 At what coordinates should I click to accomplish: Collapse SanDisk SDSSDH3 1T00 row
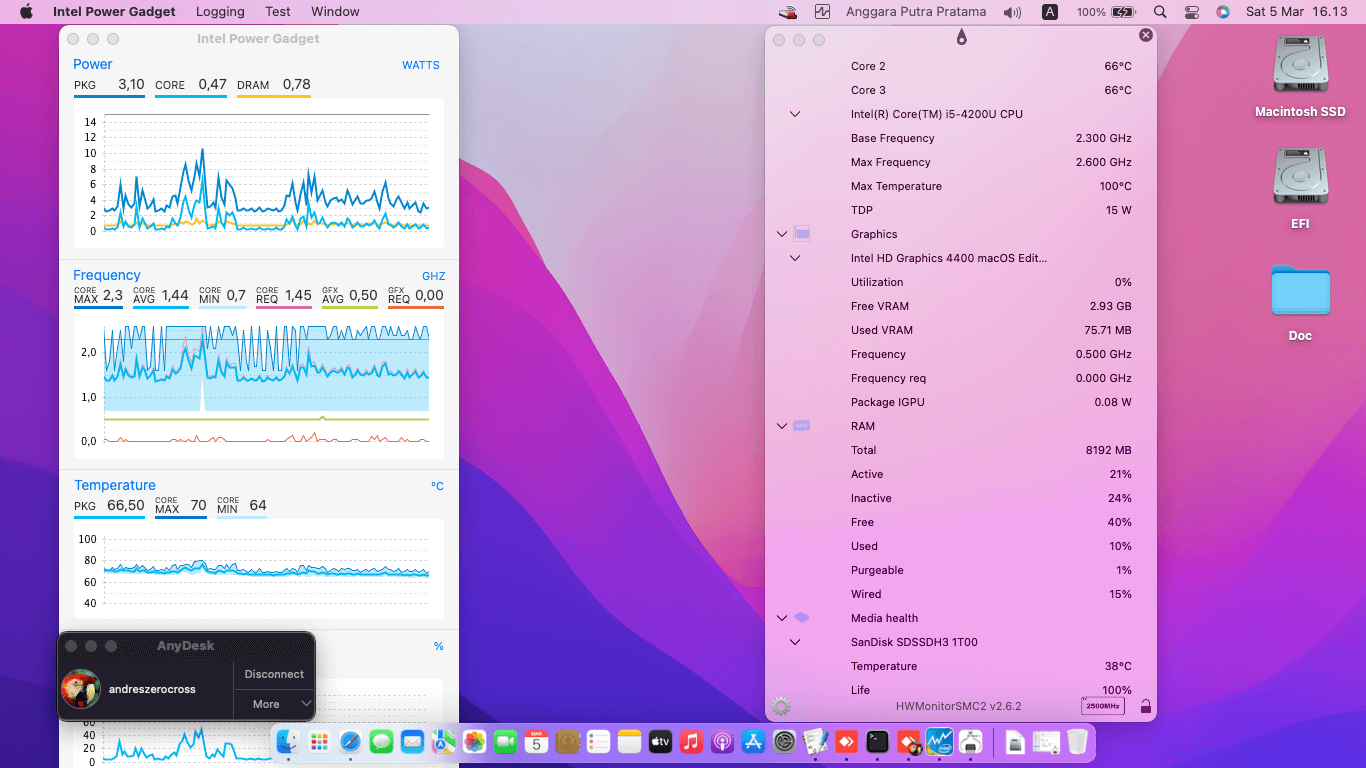pos(795,642)
